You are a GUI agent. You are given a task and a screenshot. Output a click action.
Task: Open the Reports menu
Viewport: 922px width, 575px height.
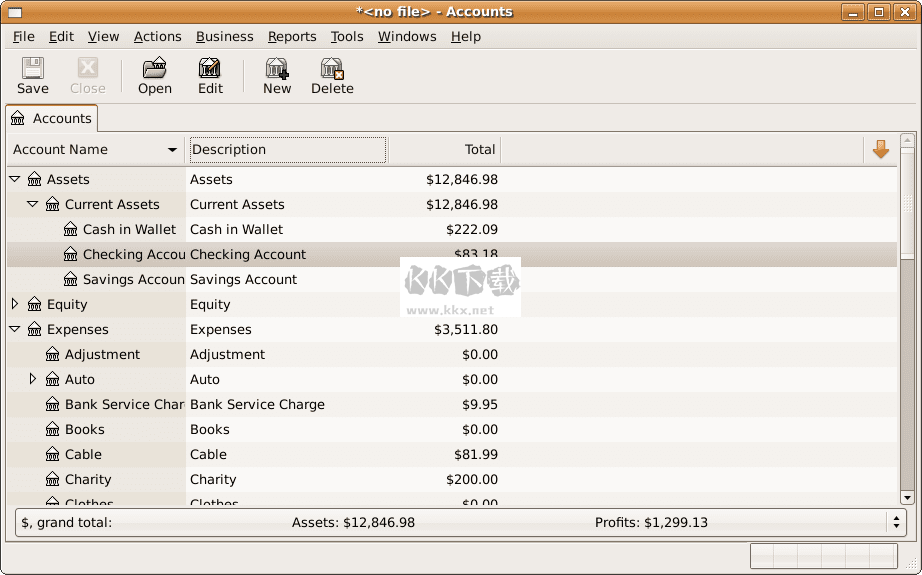(292, 37)
